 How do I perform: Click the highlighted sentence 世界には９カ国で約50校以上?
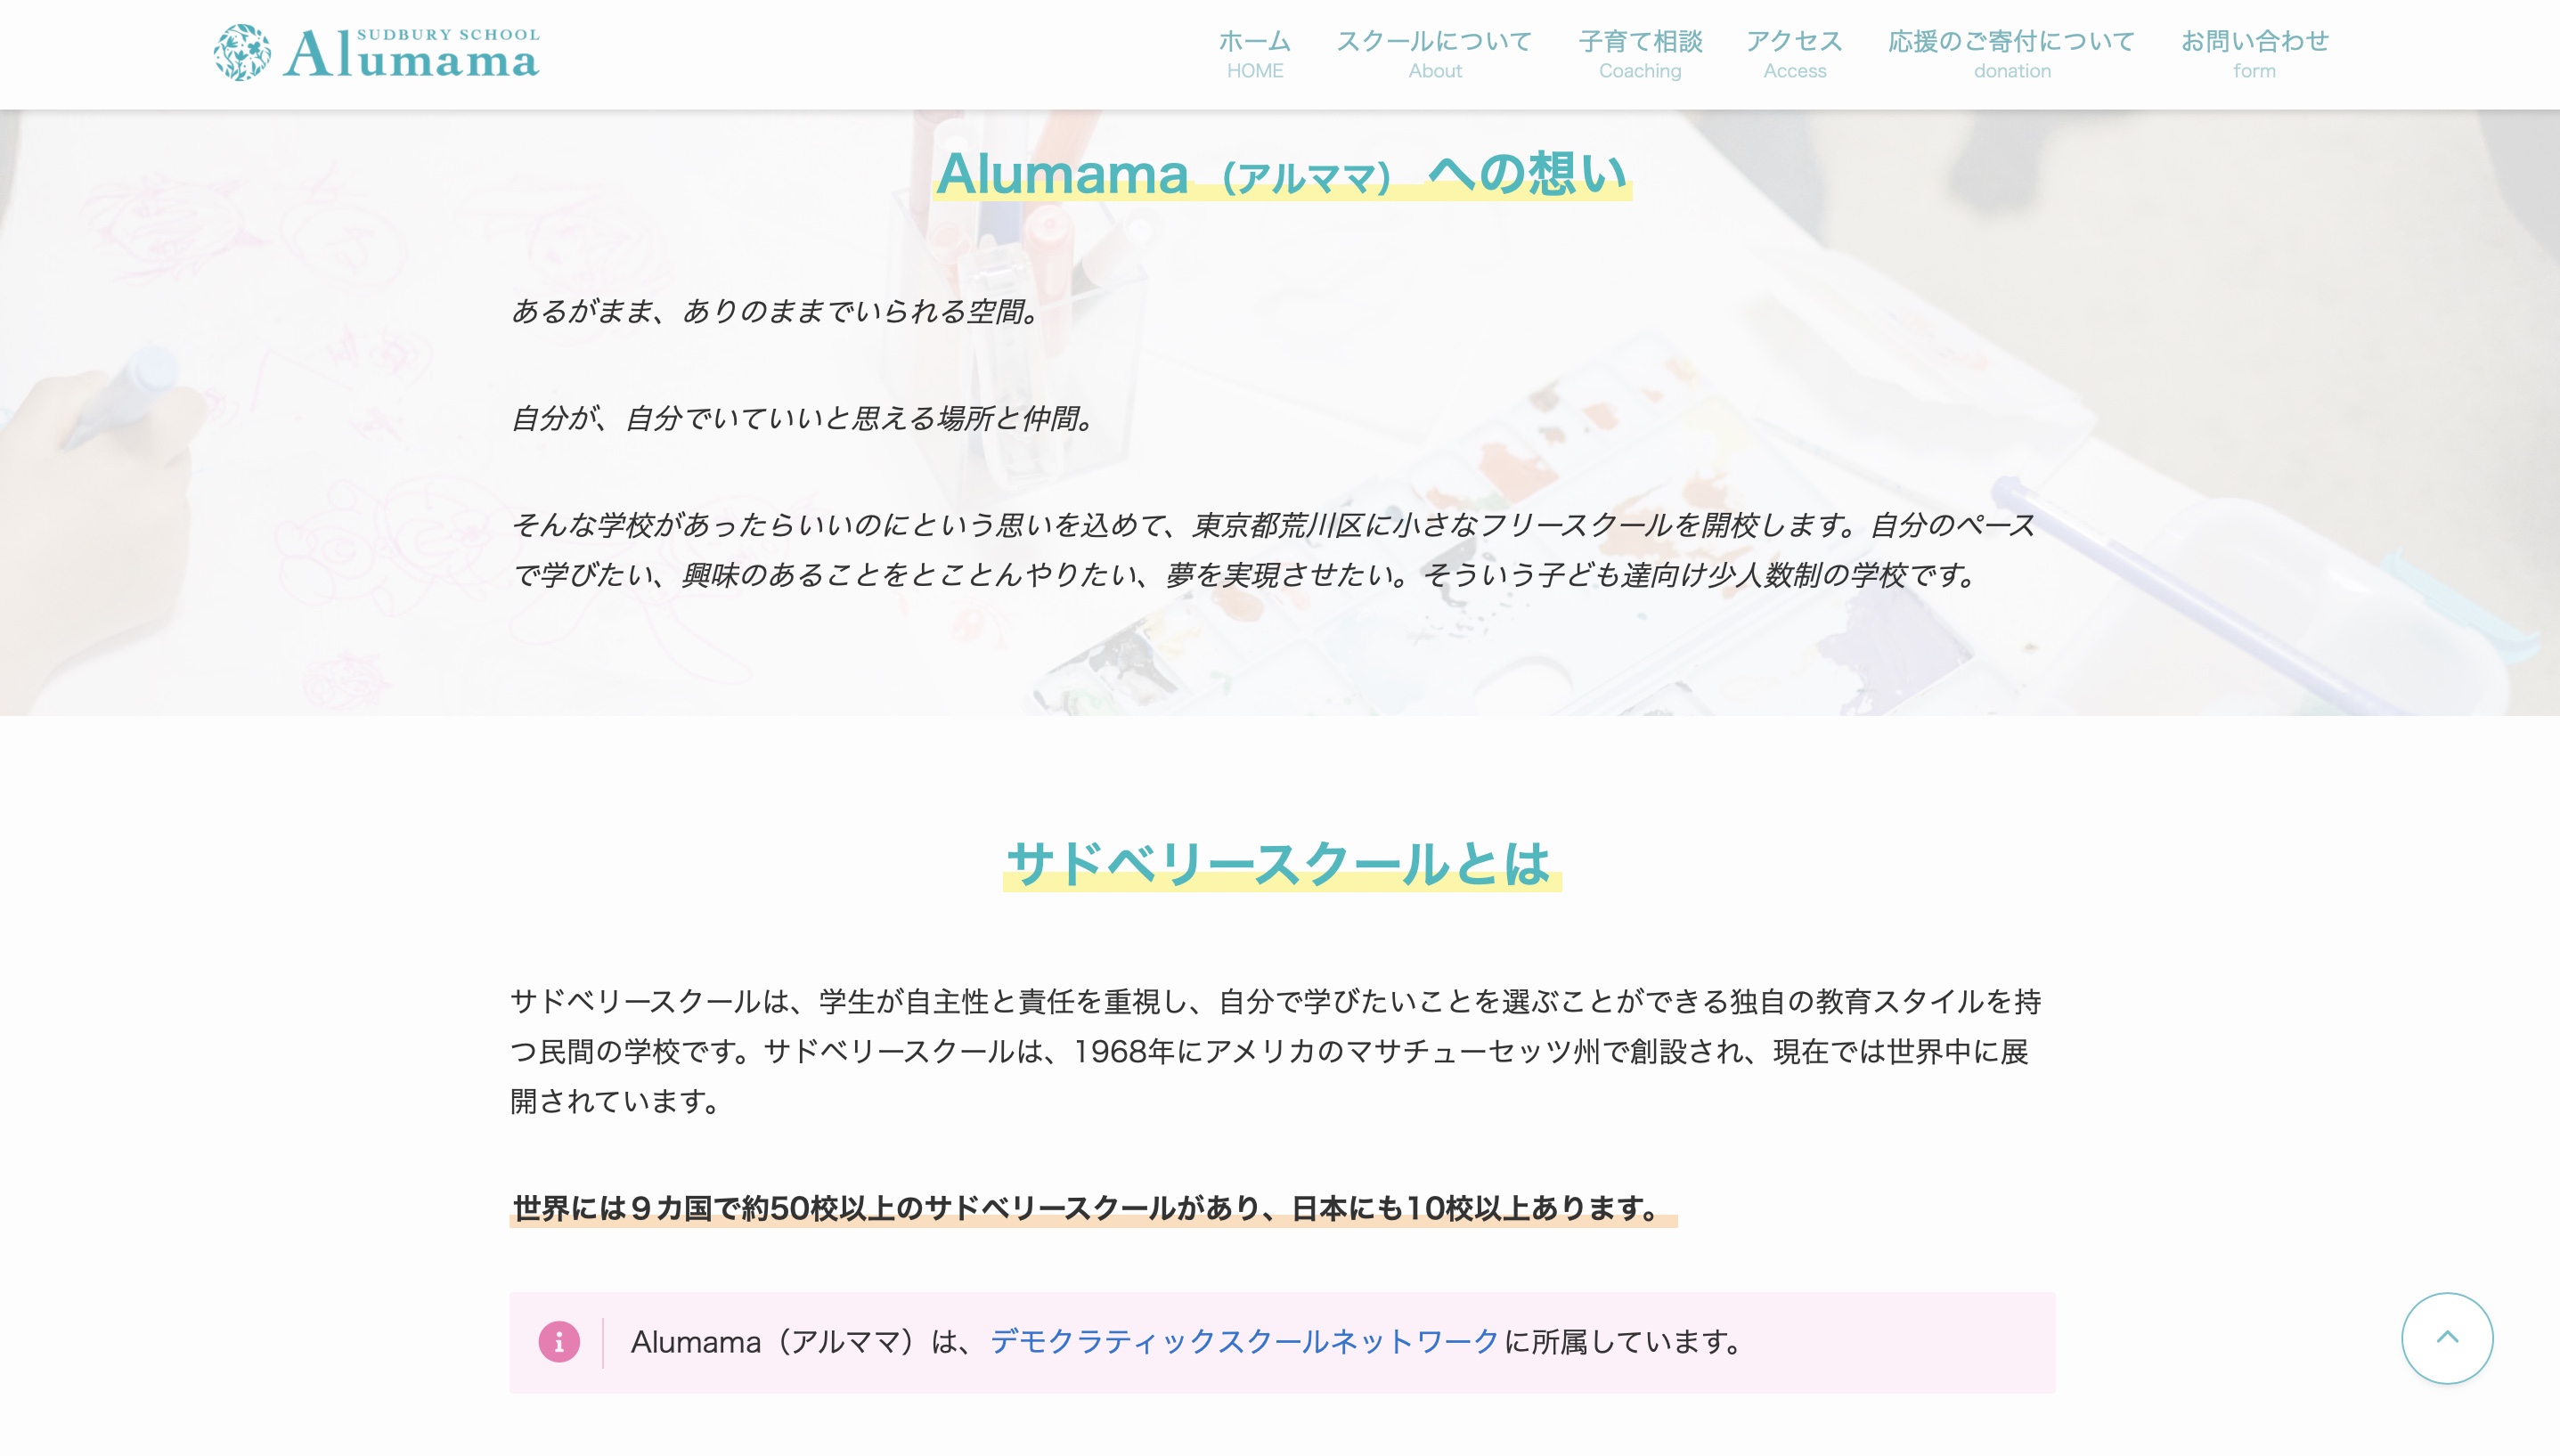(x=1092, y=1208)
